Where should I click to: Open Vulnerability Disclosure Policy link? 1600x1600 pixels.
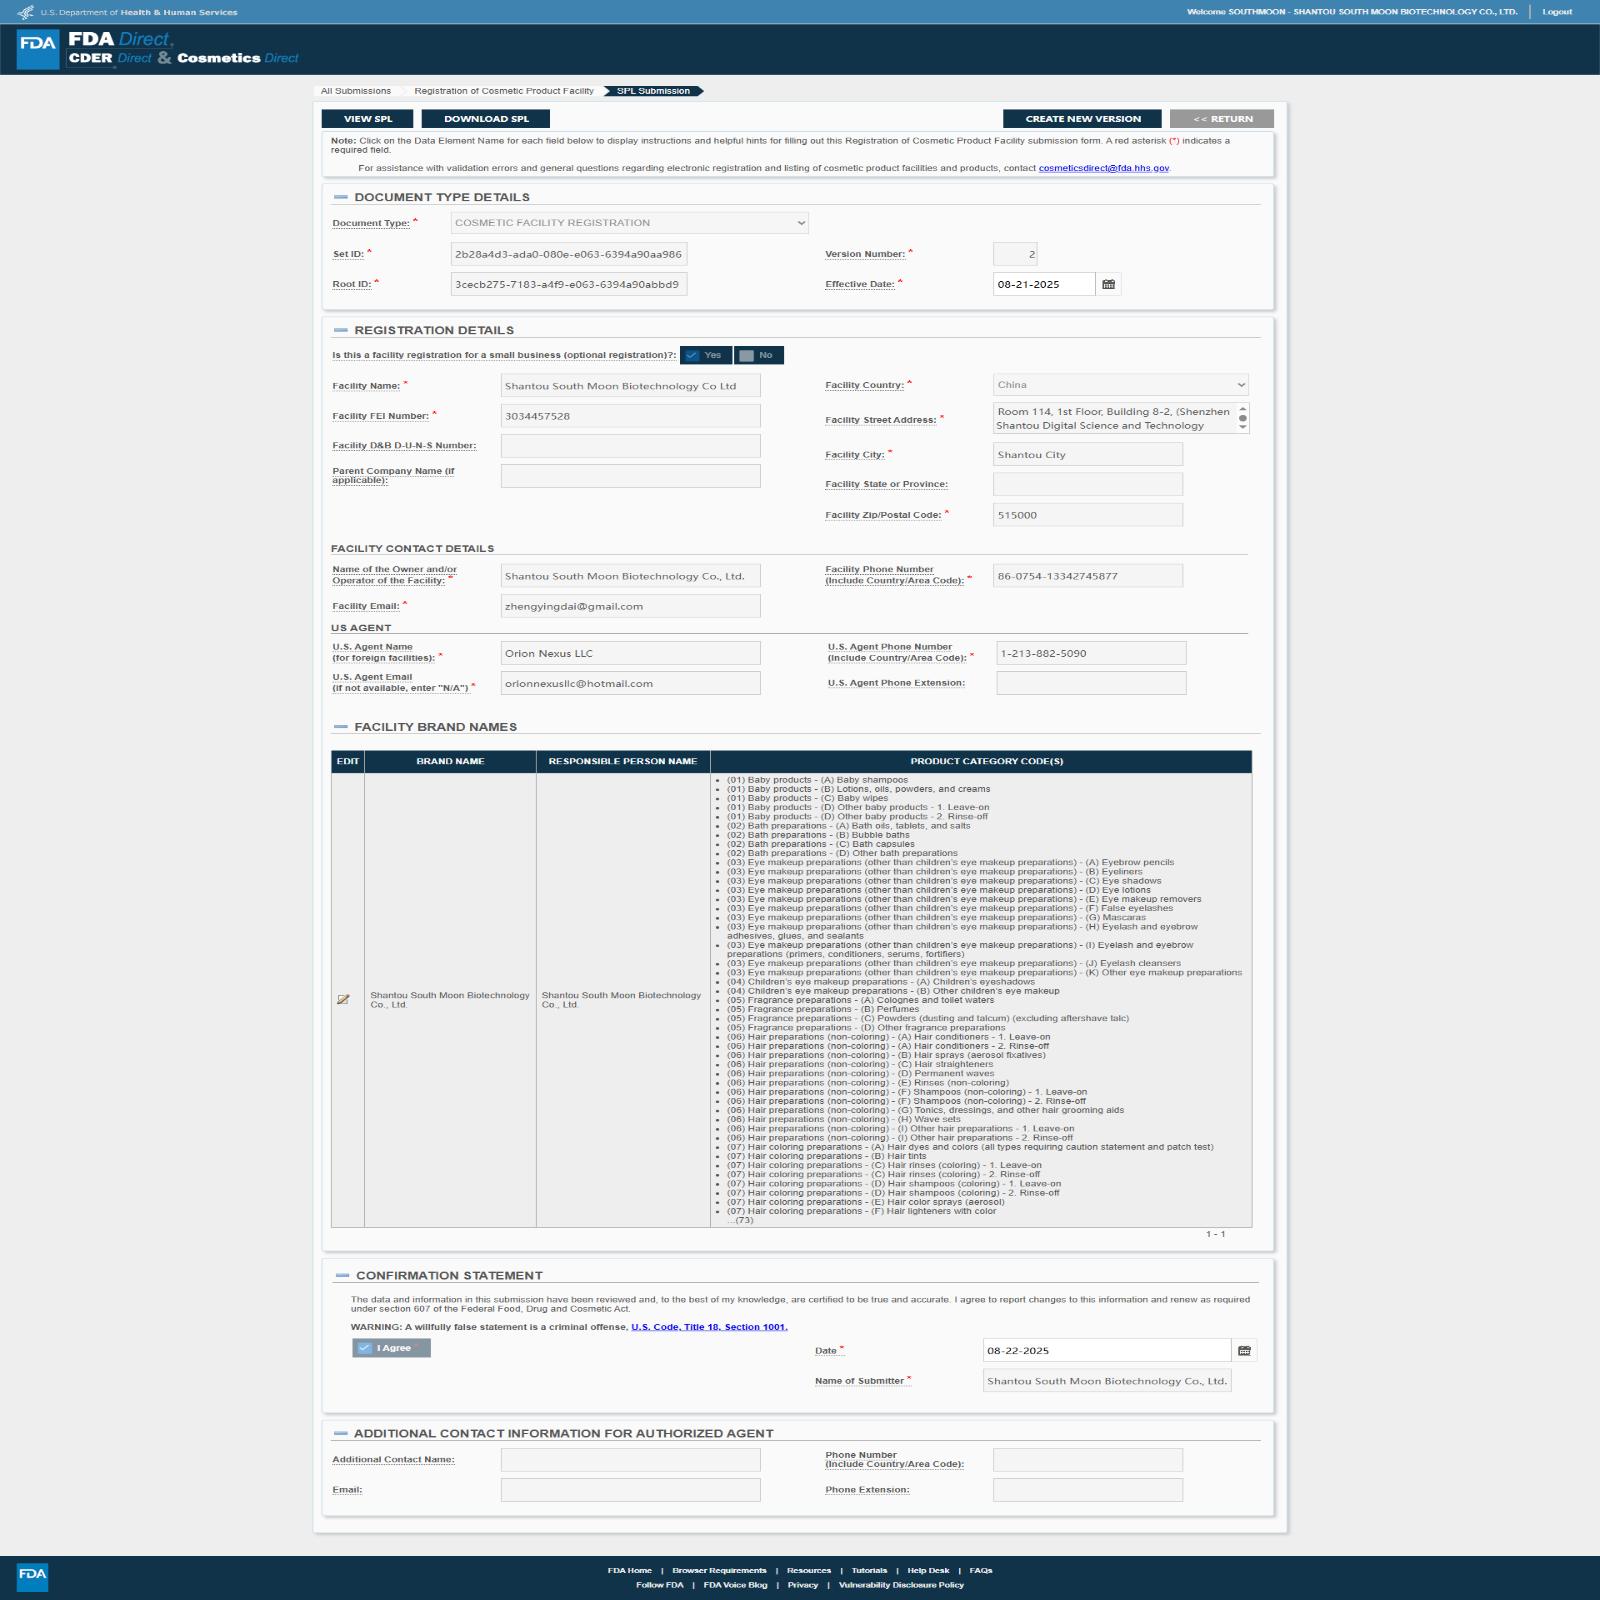coord(901,1585)
